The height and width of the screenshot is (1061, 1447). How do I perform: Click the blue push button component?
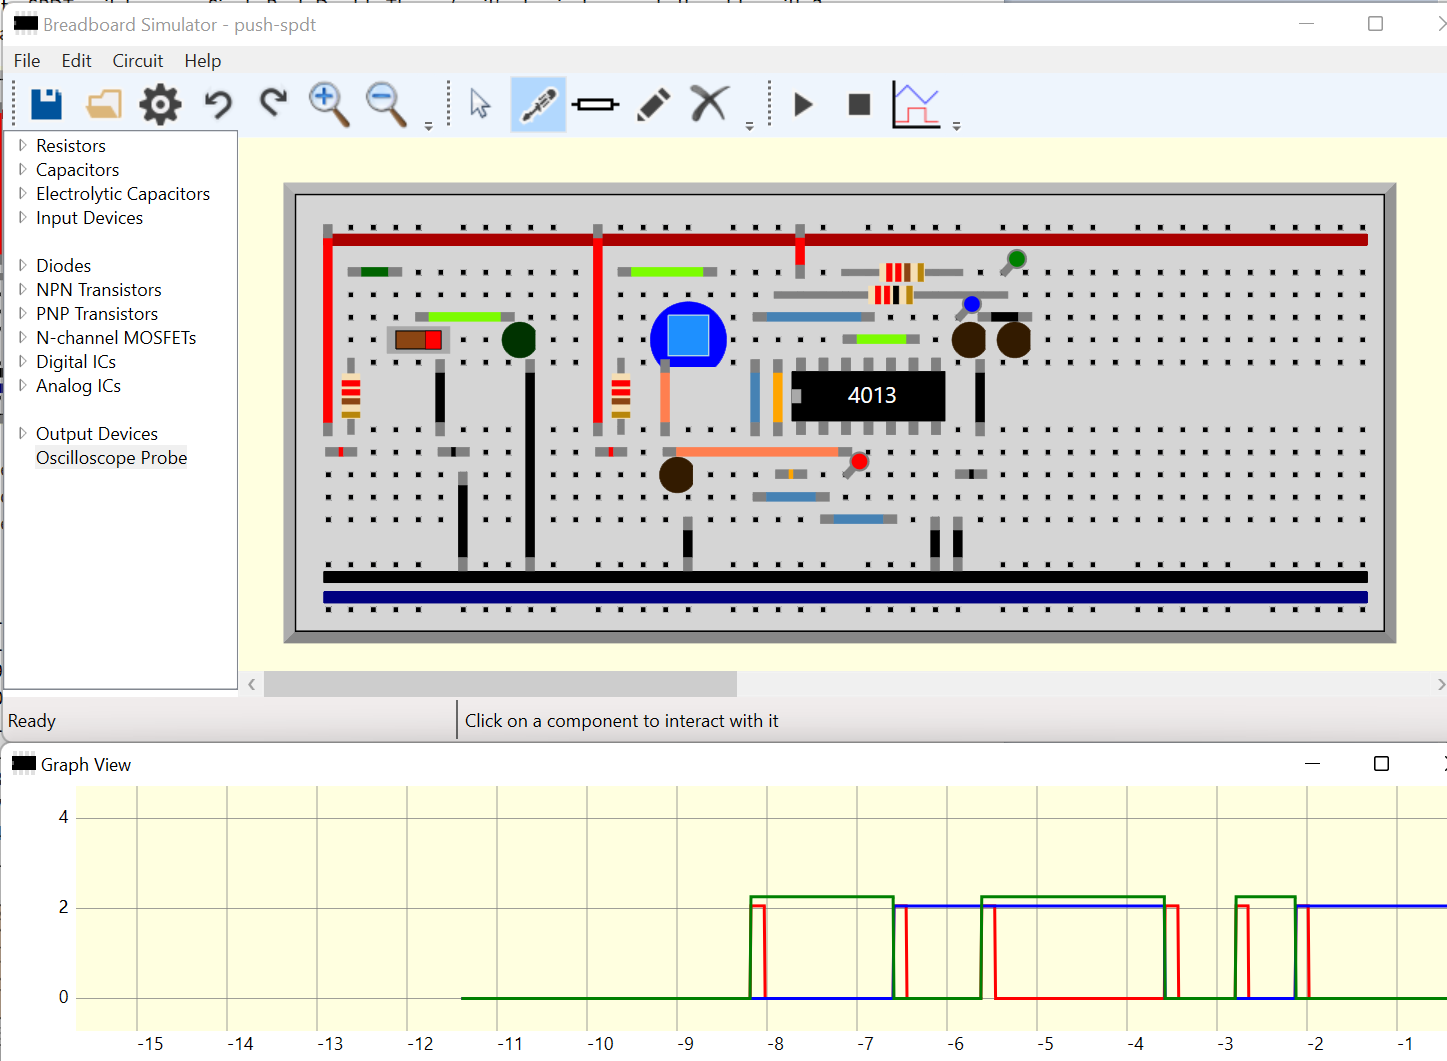688,335
